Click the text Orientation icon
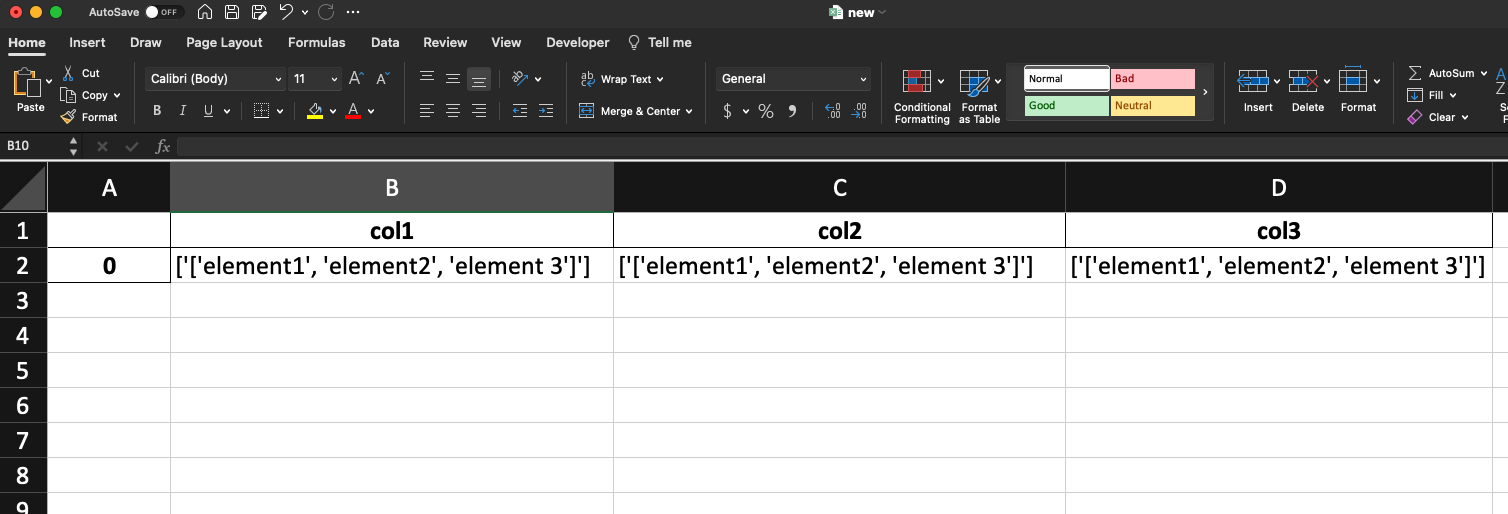 520,78
